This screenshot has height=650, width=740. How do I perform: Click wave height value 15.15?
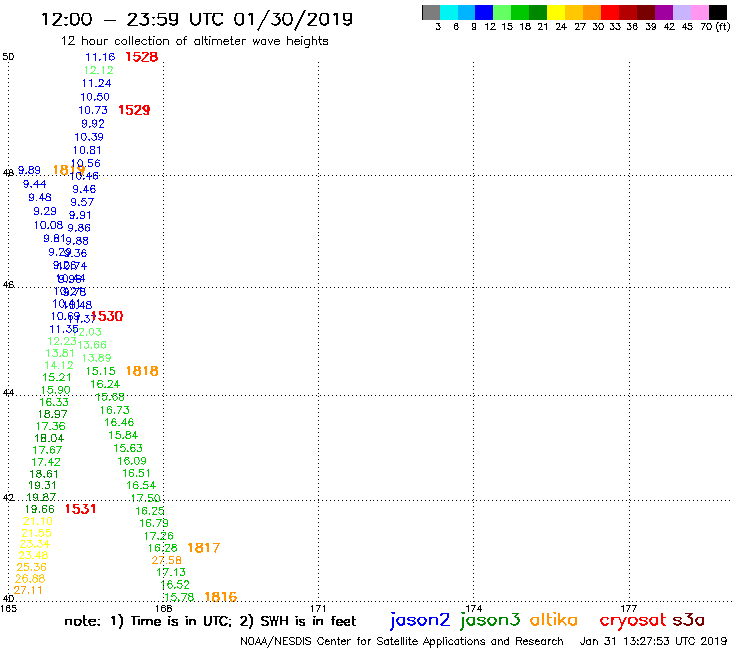101,371
